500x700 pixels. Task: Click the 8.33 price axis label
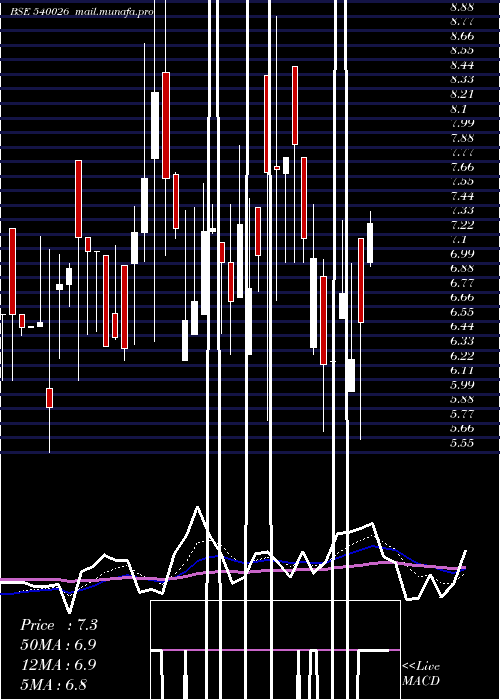click(x=462, y=79)
